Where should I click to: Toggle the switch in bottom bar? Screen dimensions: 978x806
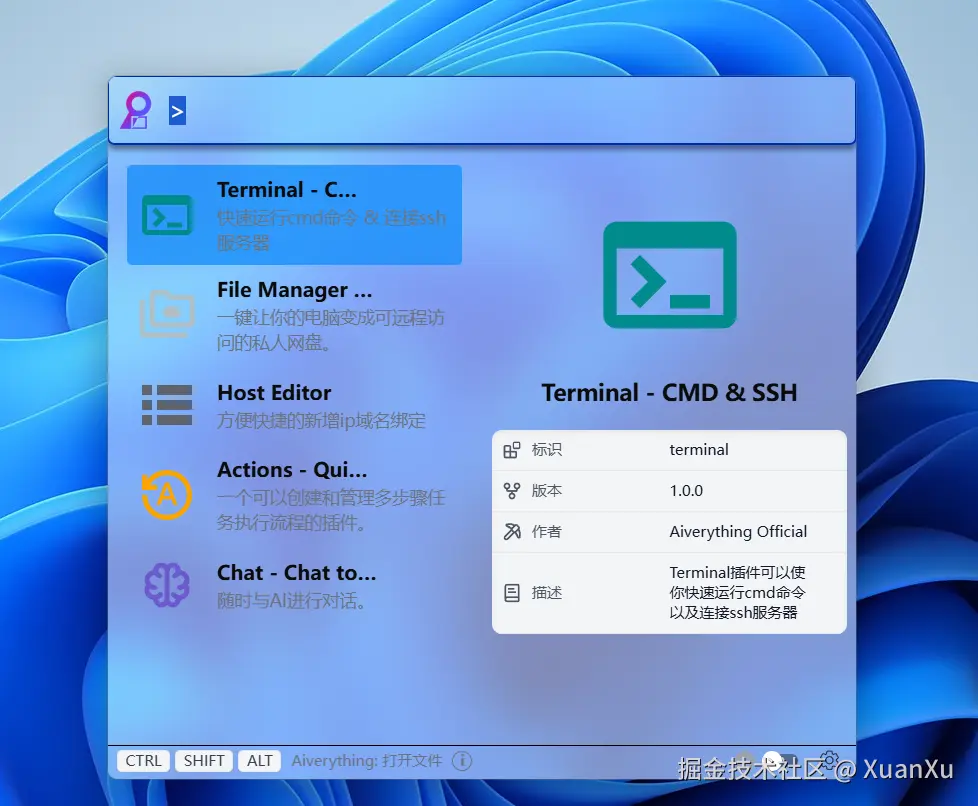click(x=780, y=760)
